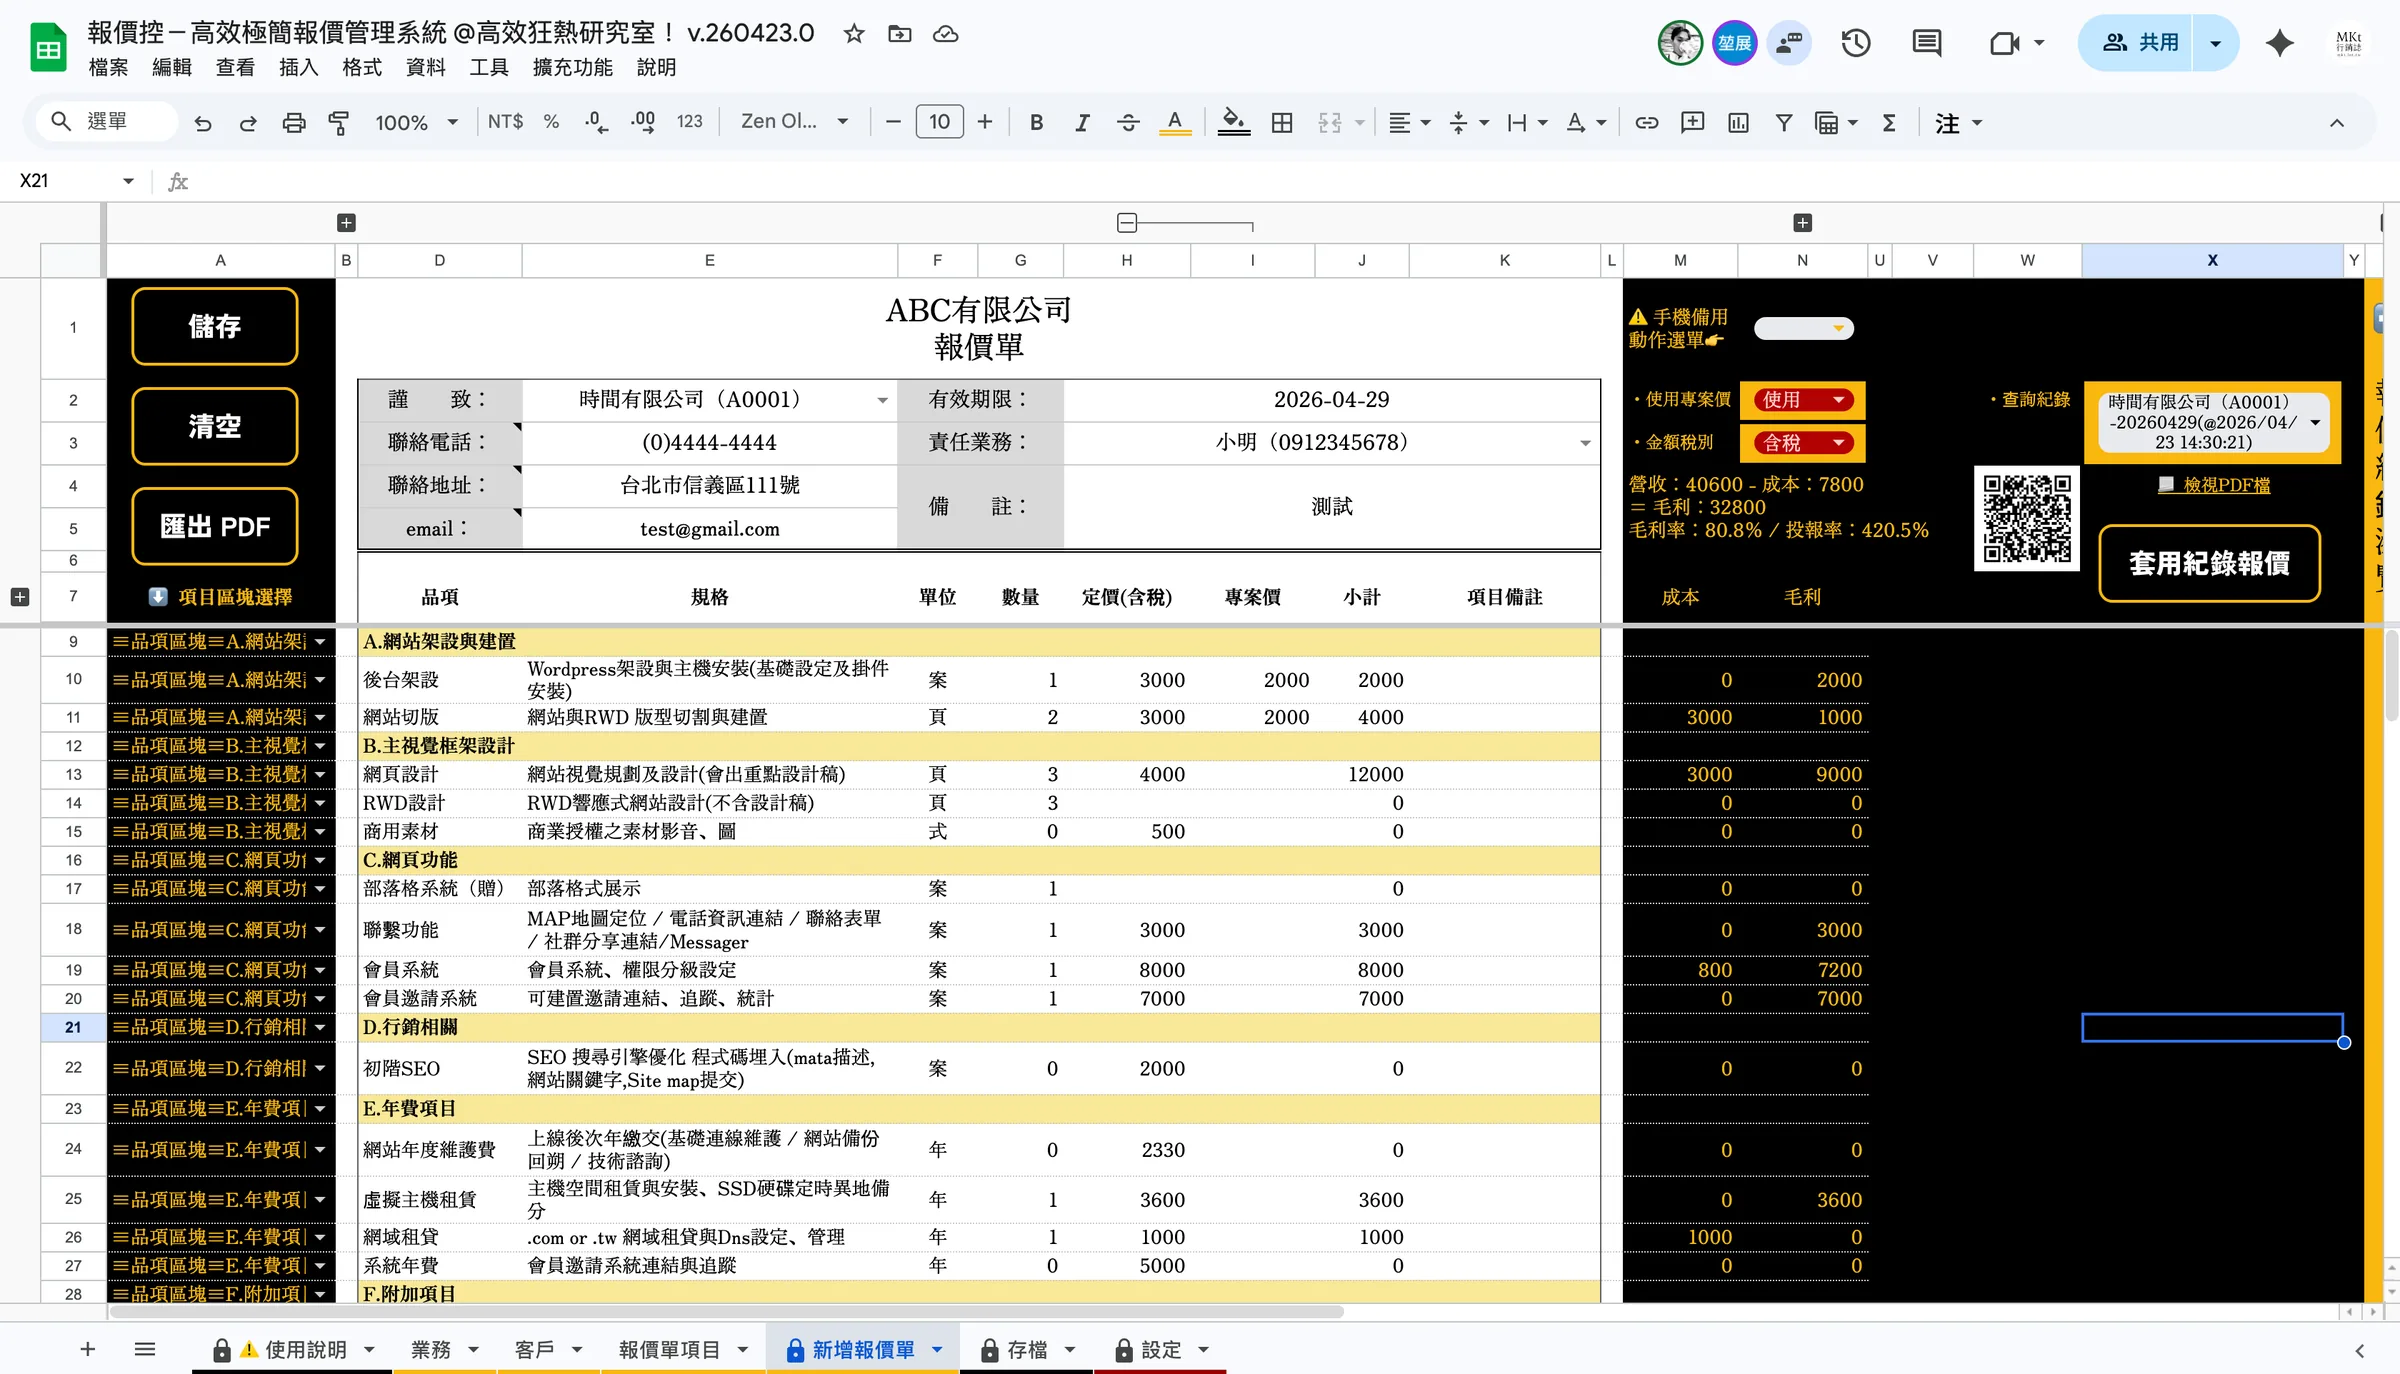Open the Zen Ol... font dropdown
This screenshot has height=1374, width=2400.
tap(794, 122)
